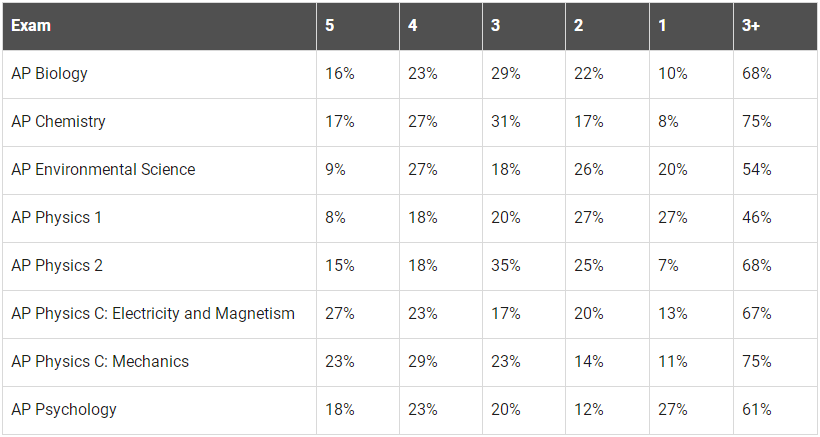Click the AP Chemistry exam name
Screen dimensions: 820x437
[58, 122]
